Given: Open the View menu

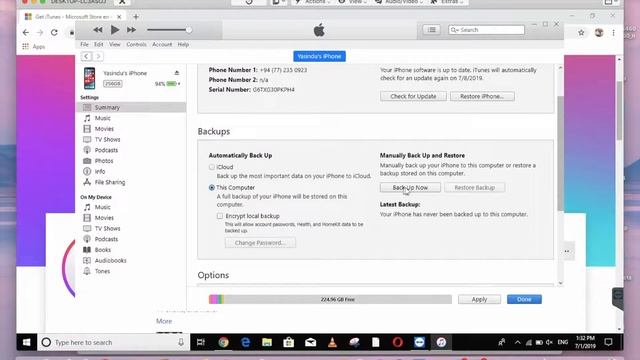Looking at the screenshot, I should 115,44.
